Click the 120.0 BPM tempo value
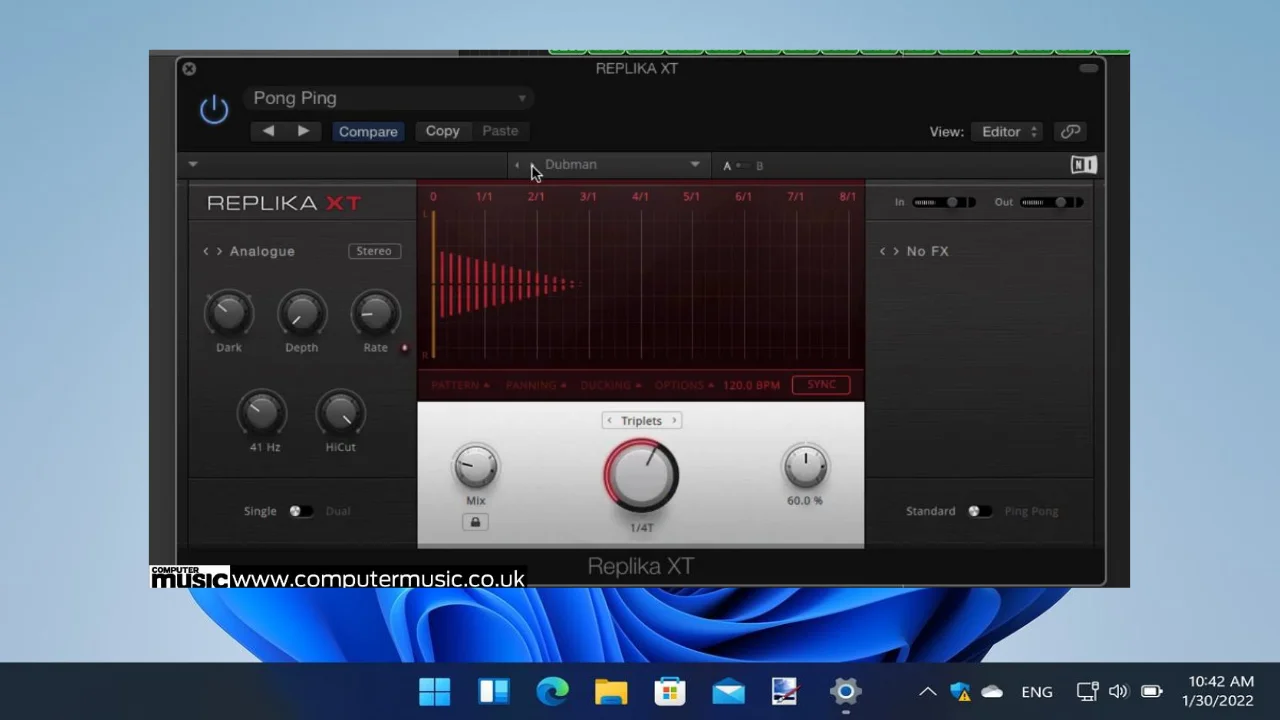Screen dimensions: 1280x720 click(751, 385)
